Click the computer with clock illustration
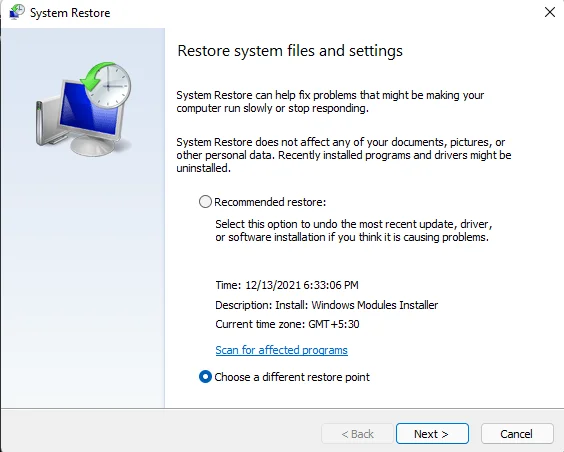This screenshot has height=452, width=564. [83, 108]
